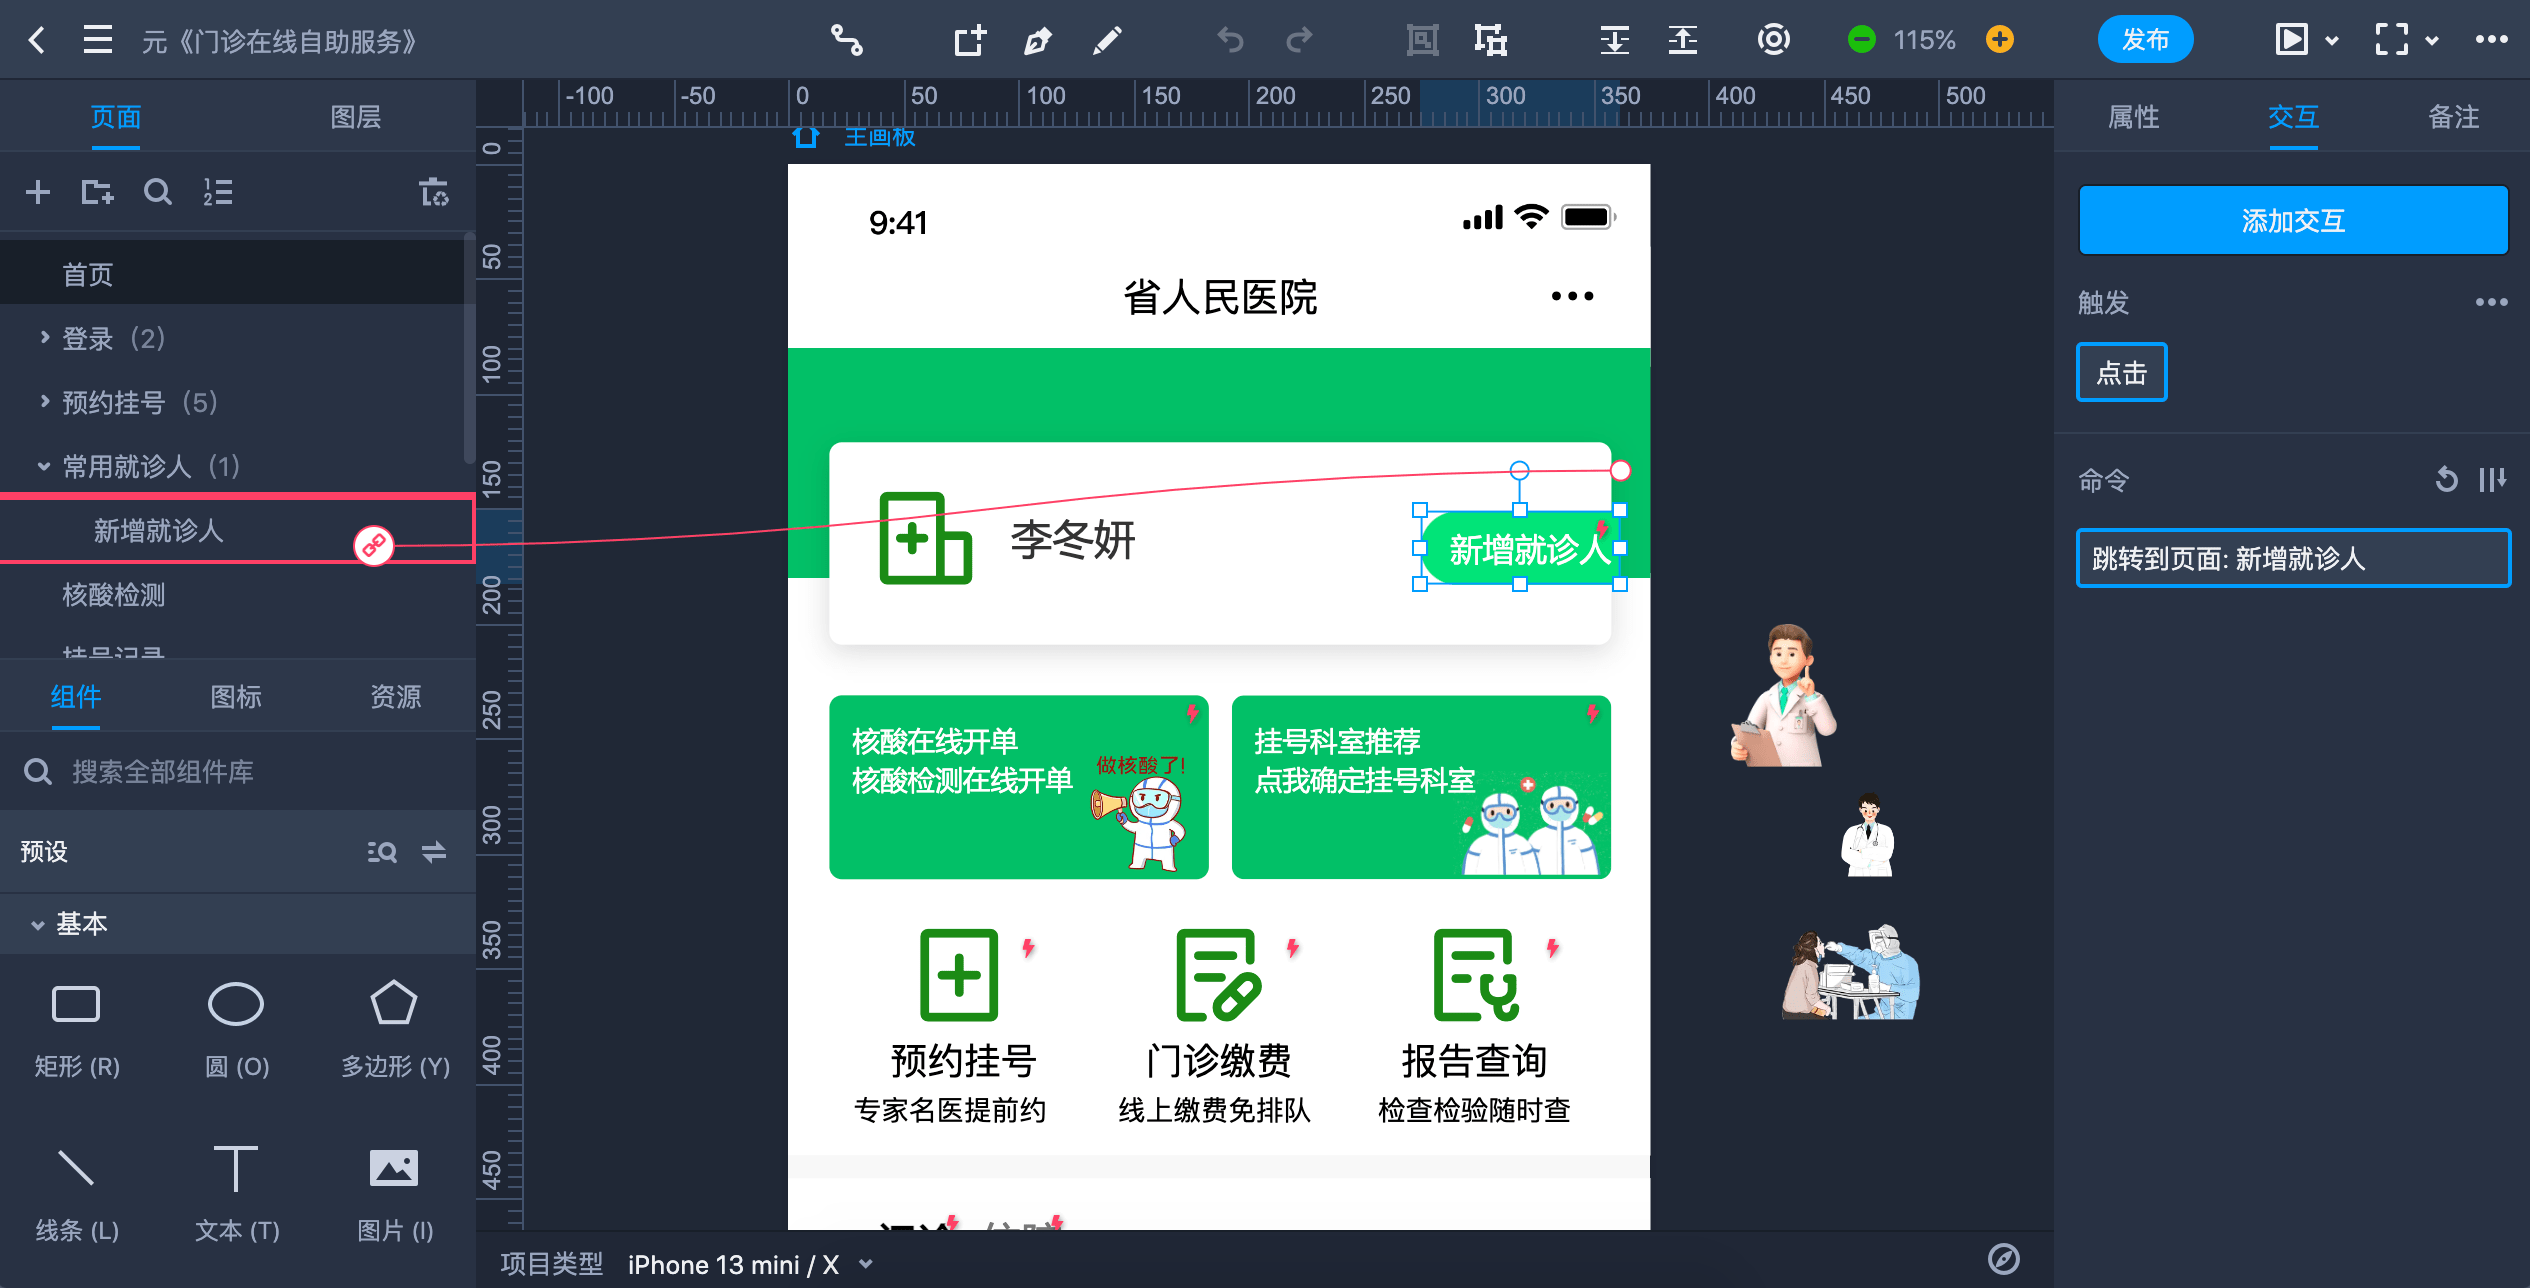This screenshot has width=2530, height=1288.
Task: Switch to the 图标 tab
Action: pos(236,697)
